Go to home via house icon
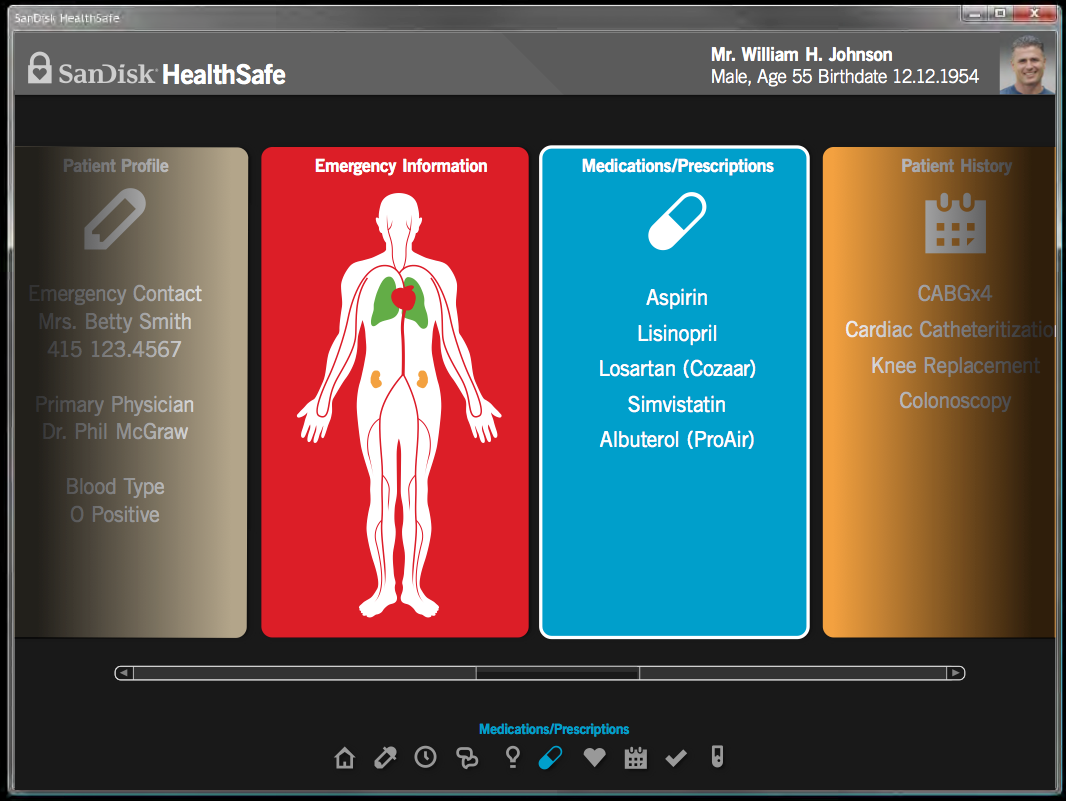Screen dimensions: 1066x801 (345, 757)
